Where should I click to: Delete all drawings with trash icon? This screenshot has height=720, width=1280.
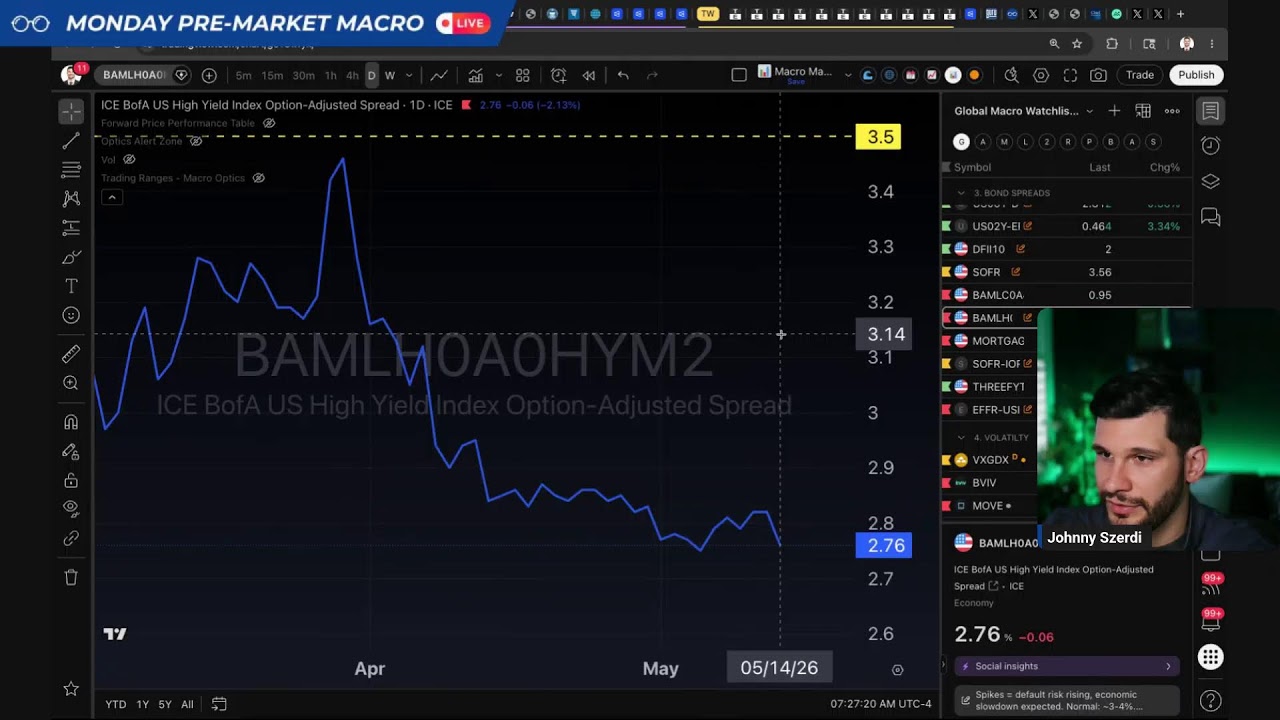(71, 577)
